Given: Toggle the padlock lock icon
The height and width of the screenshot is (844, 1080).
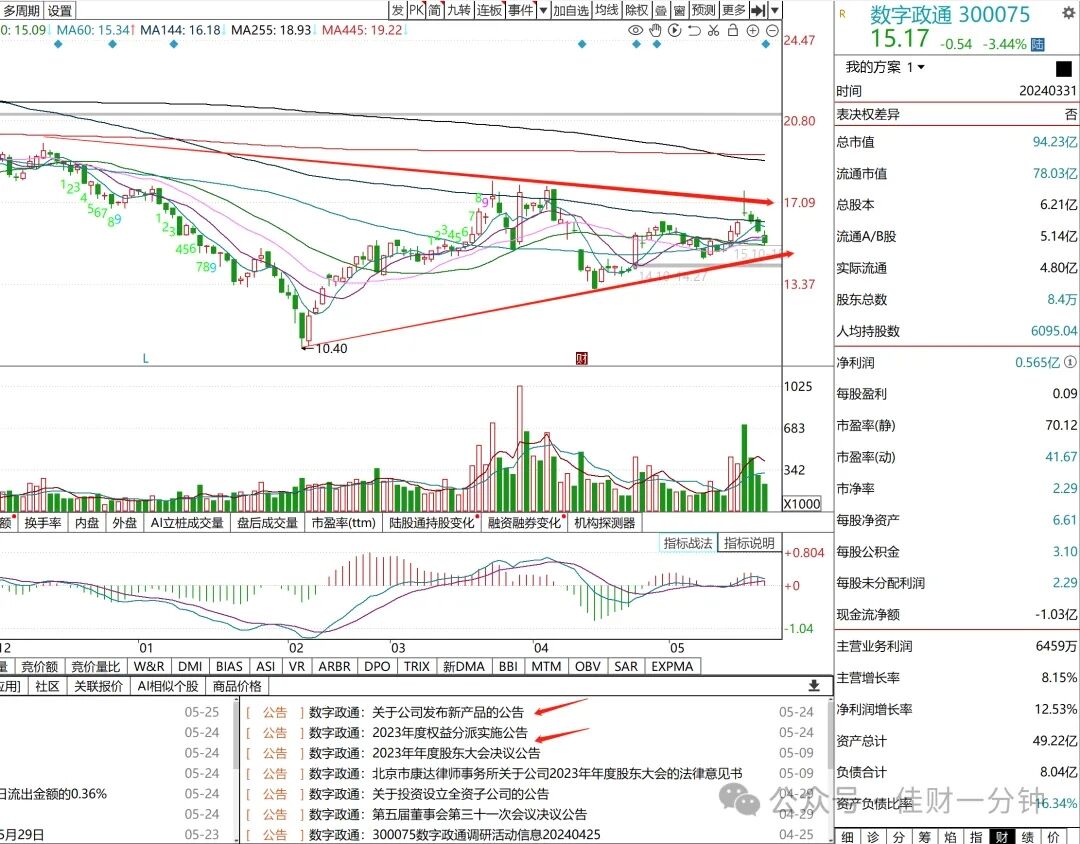Looking at the screenshot, I should [733, 30].
